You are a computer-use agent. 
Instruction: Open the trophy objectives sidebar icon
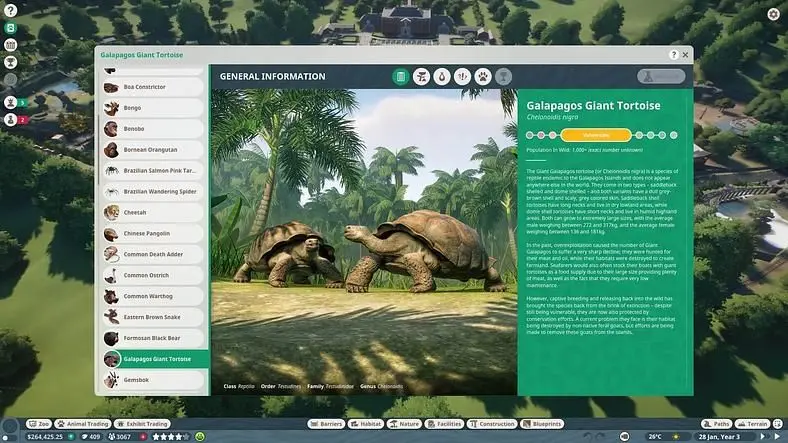(10, 62)
